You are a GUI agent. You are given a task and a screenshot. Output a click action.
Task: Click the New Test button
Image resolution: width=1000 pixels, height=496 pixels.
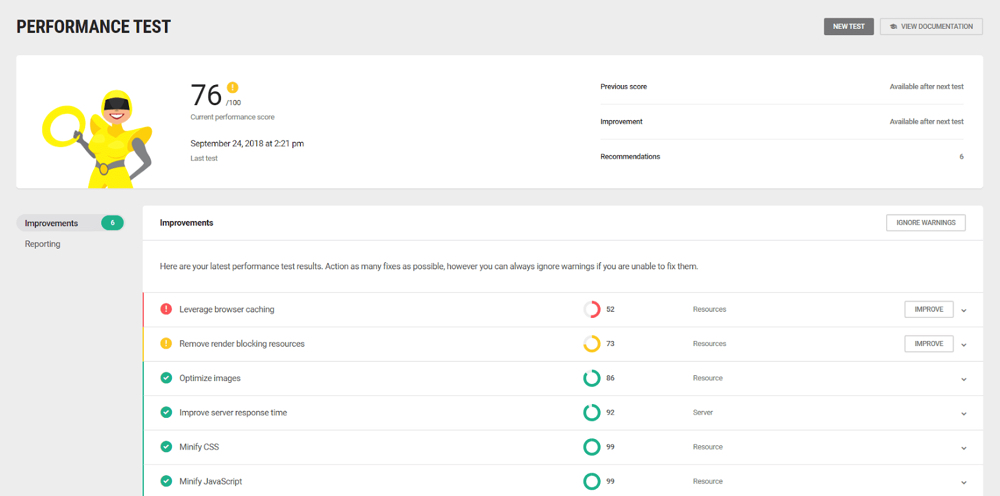(x=848, y=26)
